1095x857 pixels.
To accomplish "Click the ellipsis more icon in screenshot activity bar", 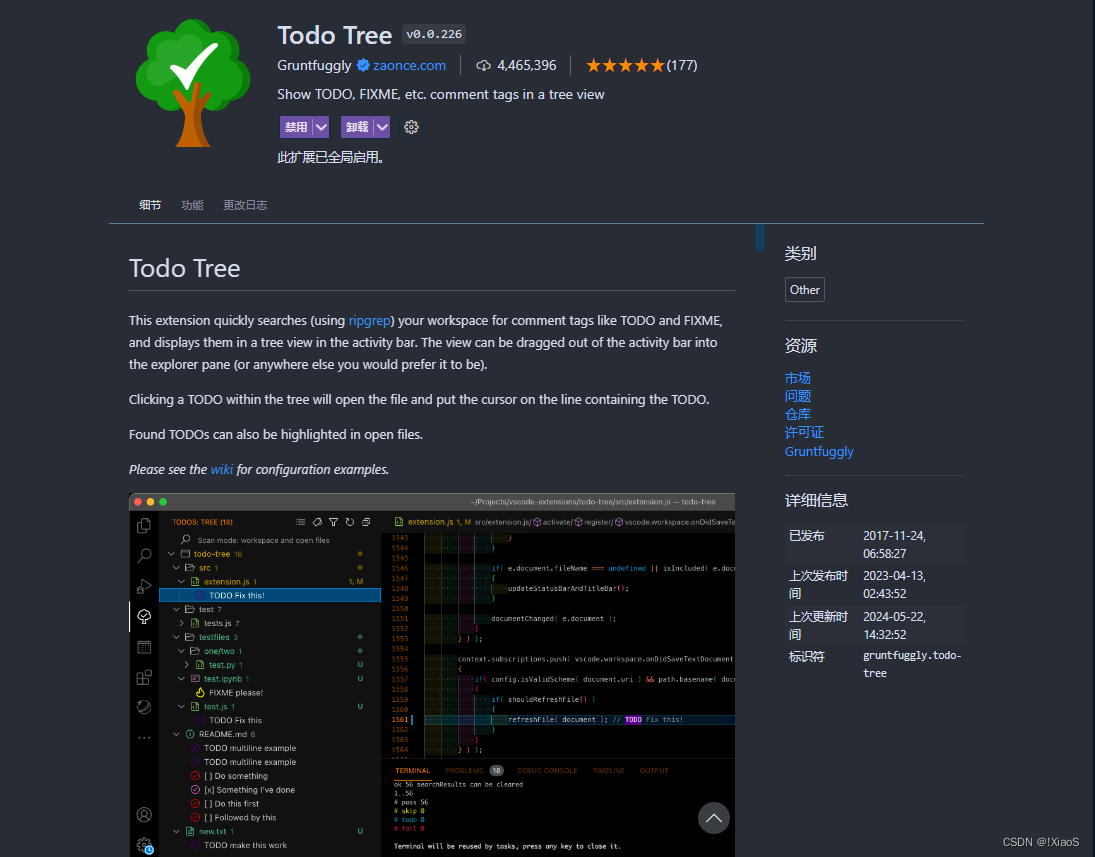I will click(144, 737).
